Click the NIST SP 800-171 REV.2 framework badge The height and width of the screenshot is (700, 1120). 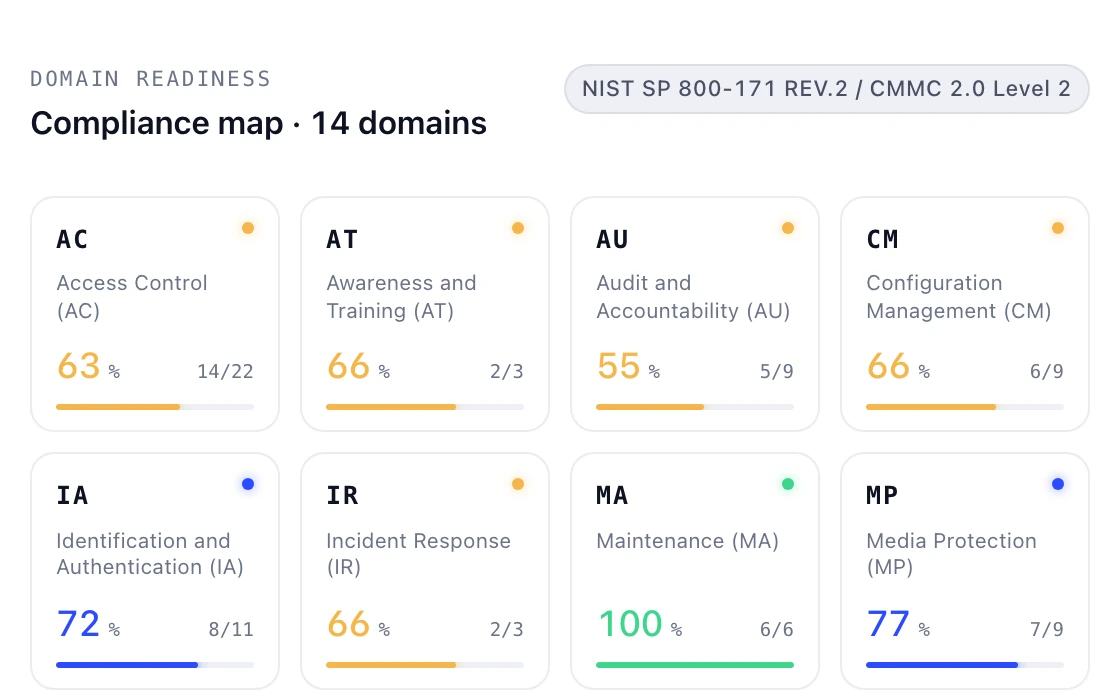click(x=826, y=89)
